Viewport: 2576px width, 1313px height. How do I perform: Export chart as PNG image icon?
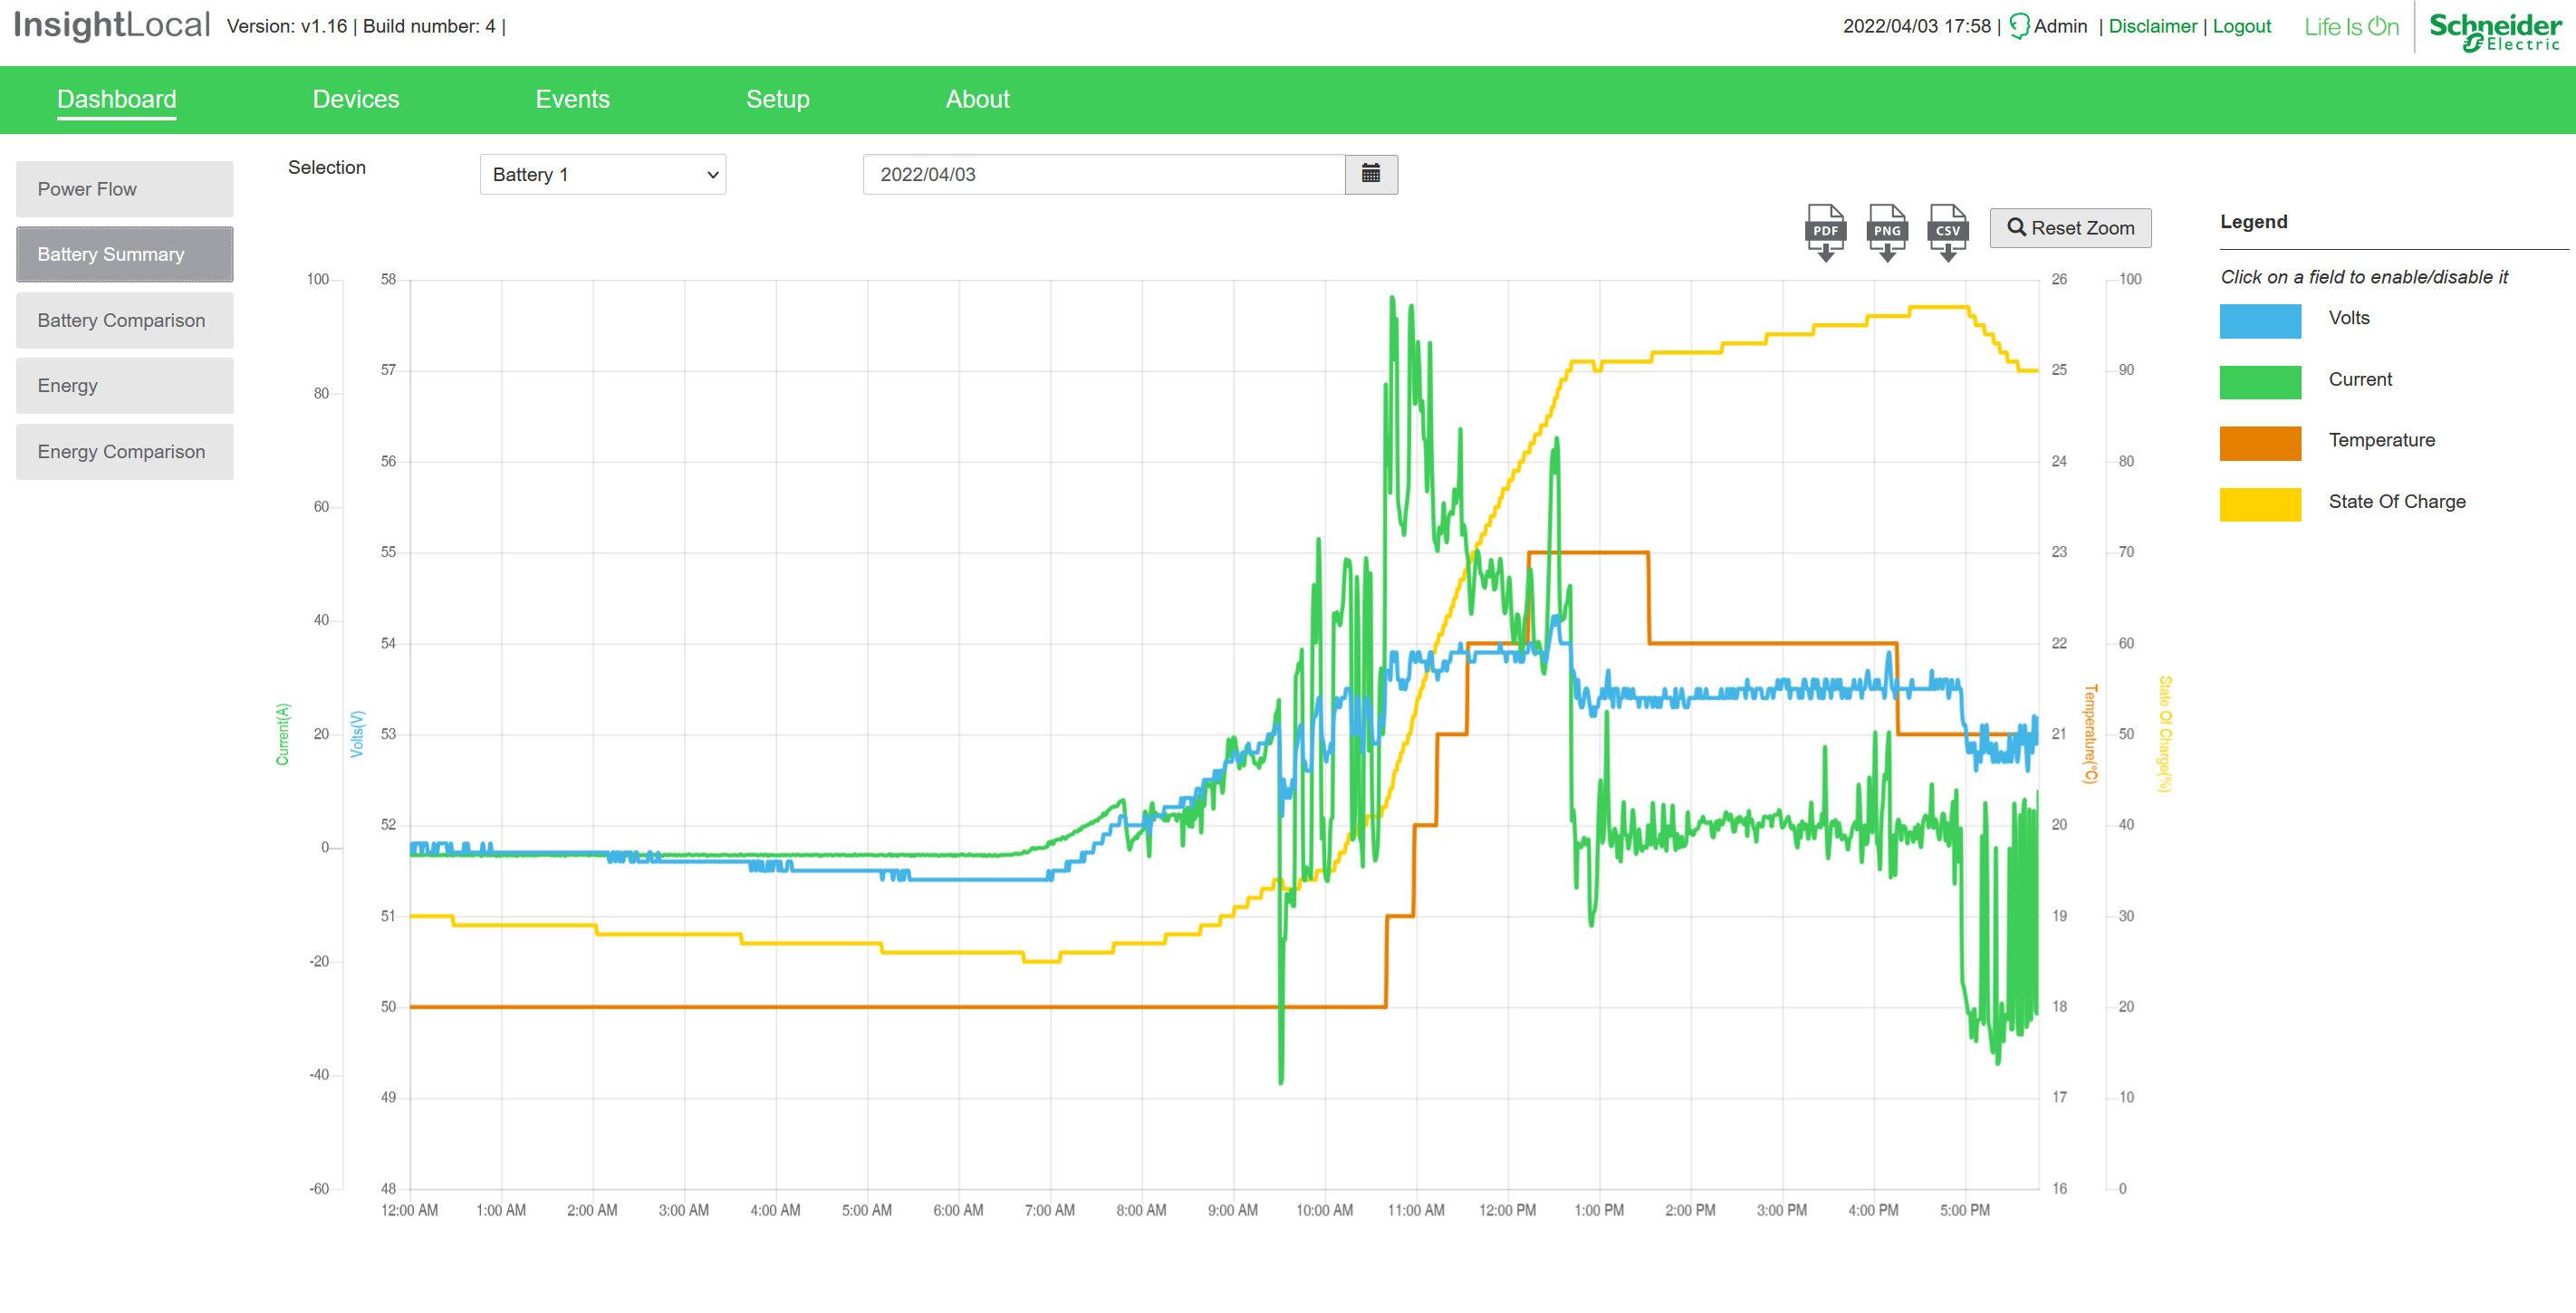click(1886, 232)
